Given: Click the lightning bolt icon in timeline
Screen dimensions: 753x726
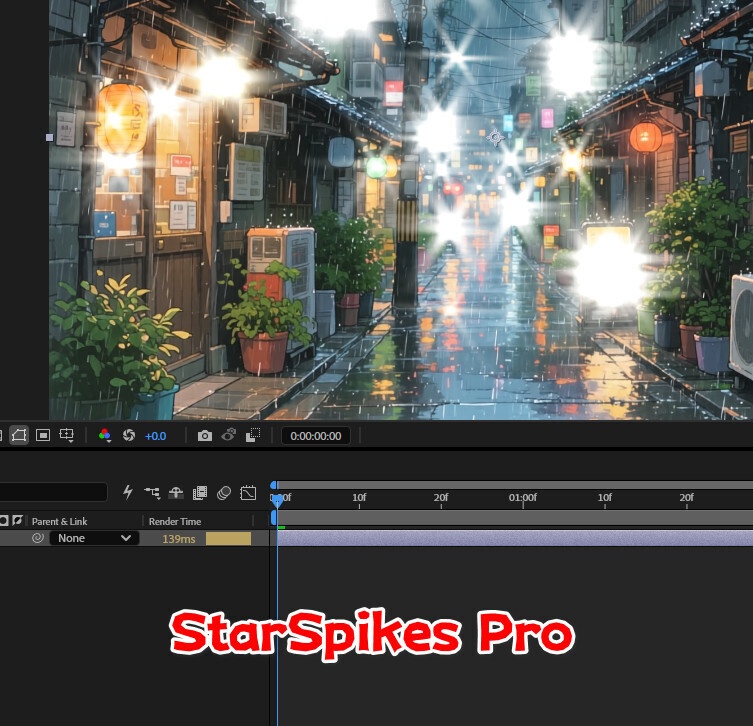Looking at the screenshot, I should tap(128, 492).
